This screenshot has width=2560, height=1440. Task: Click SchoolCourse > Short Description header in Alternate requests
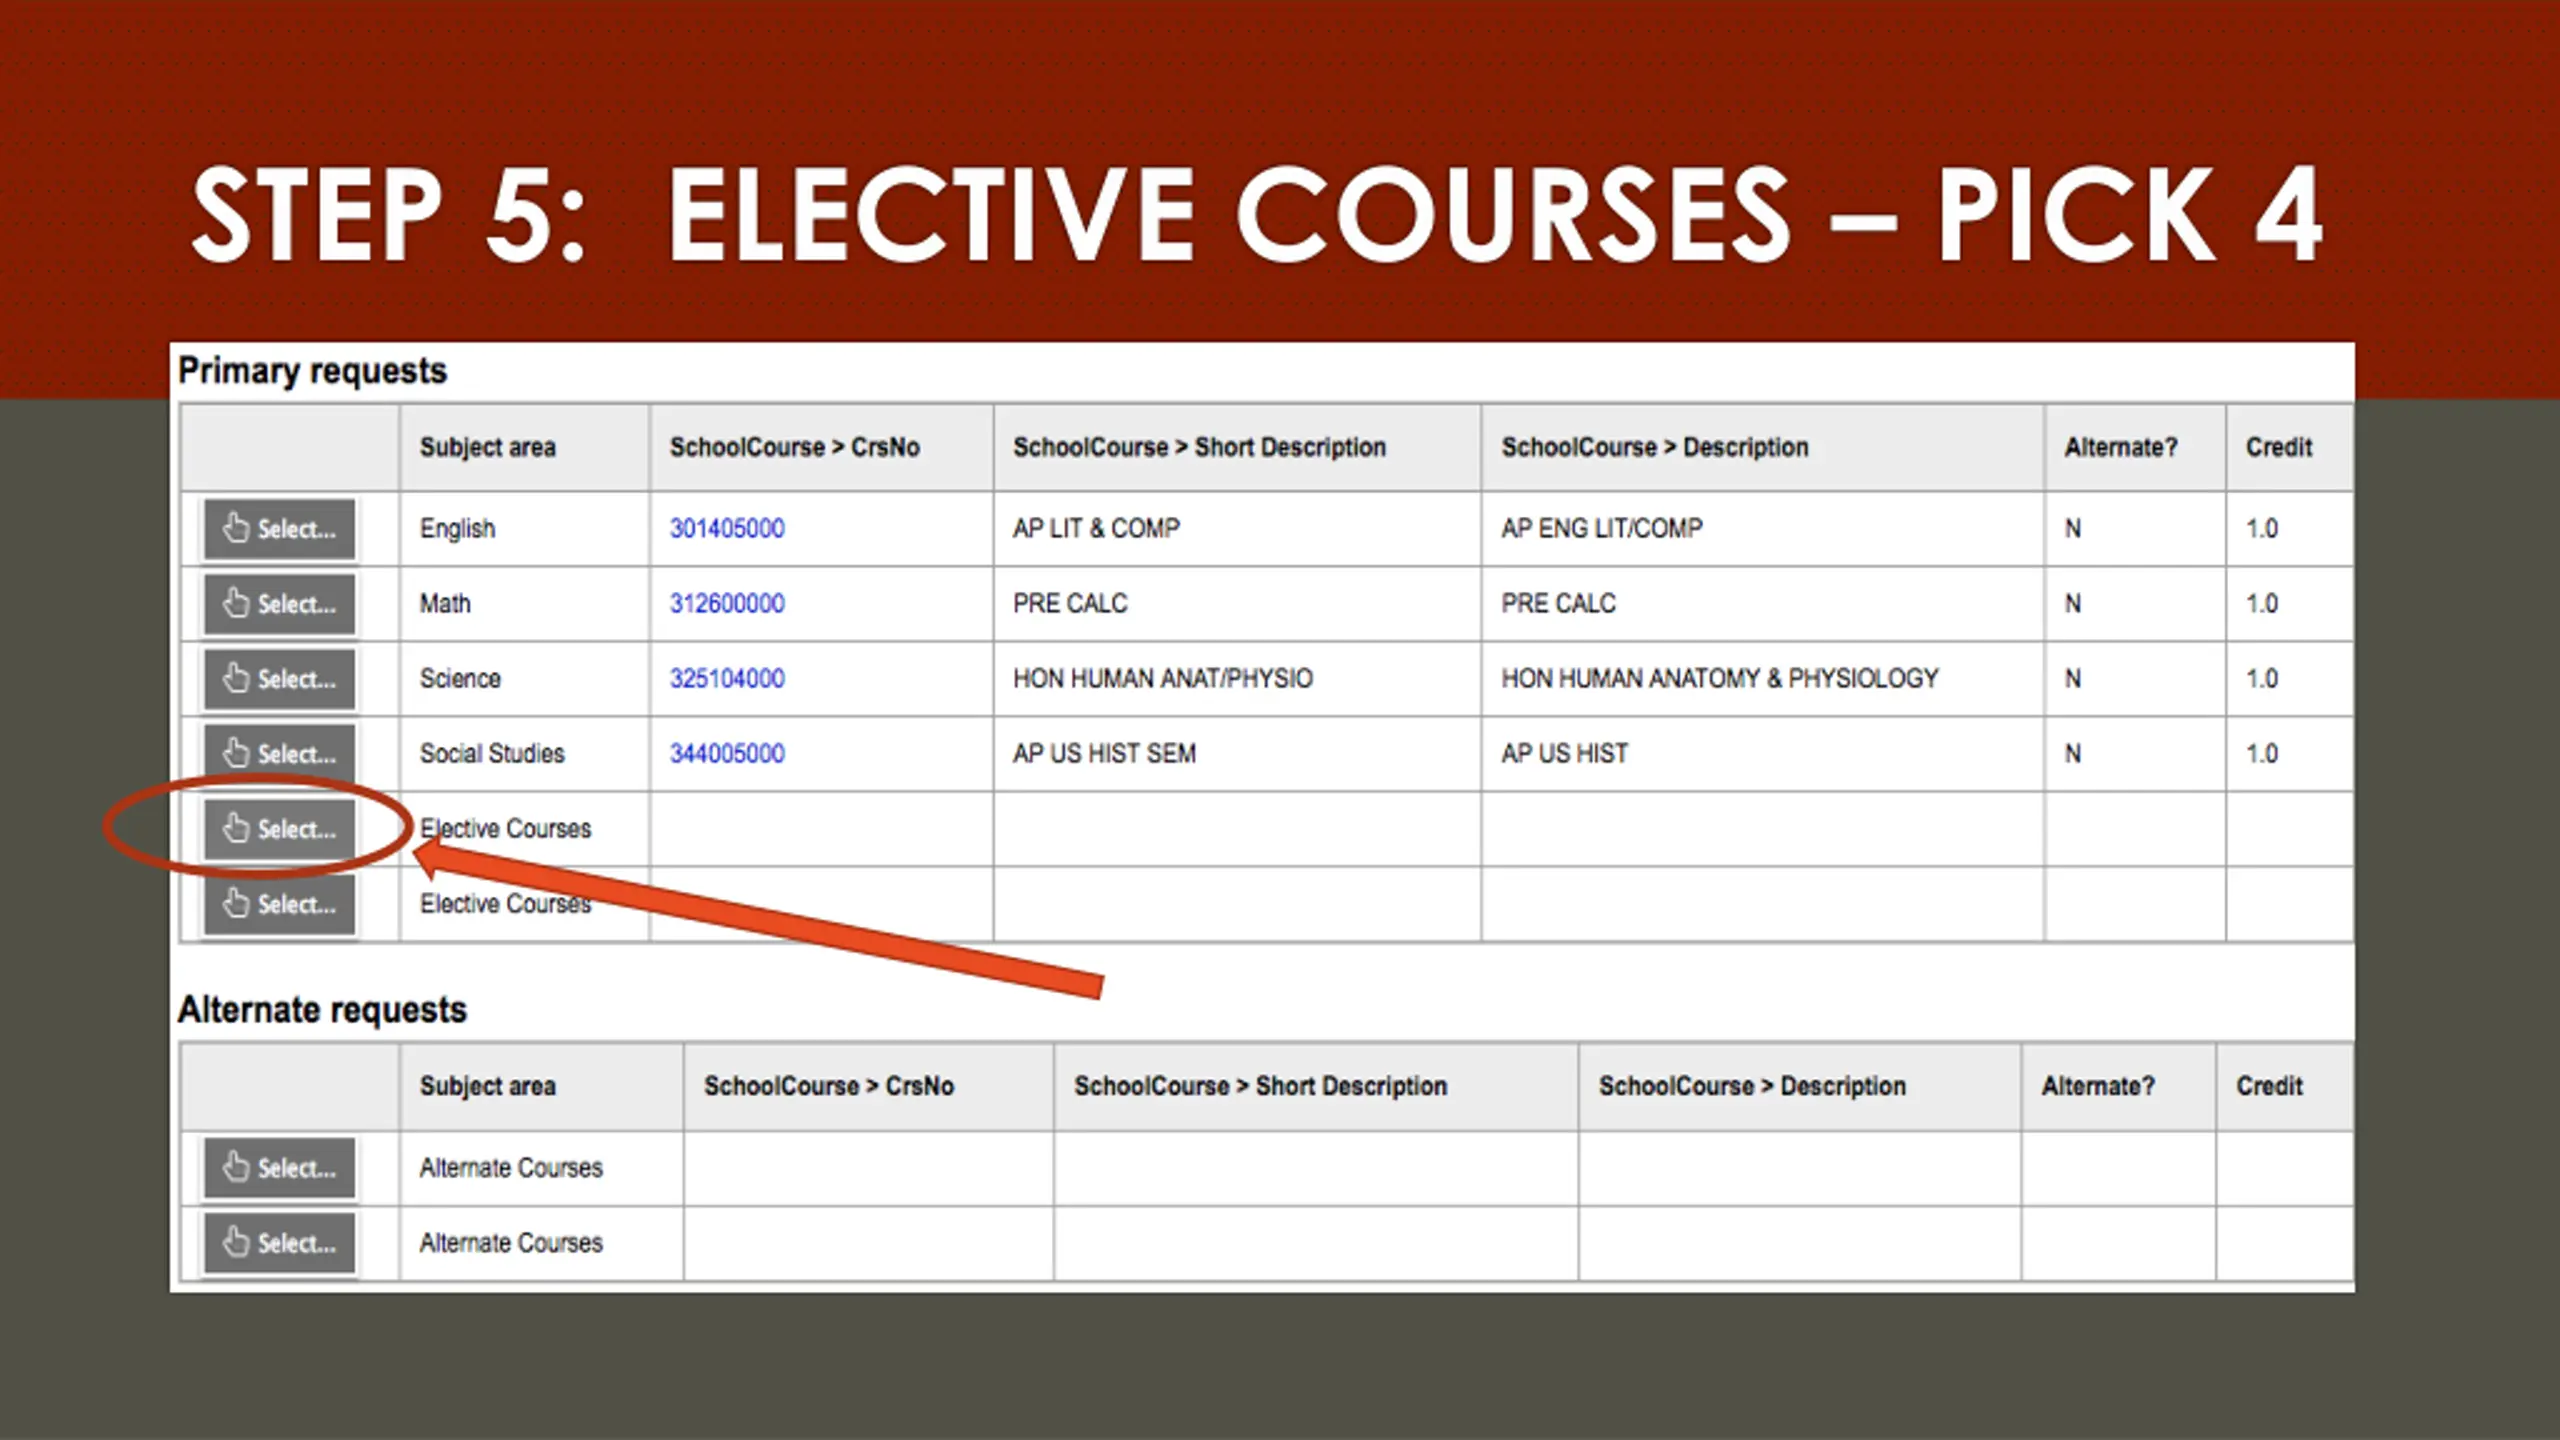[x=1260, y=1086]
